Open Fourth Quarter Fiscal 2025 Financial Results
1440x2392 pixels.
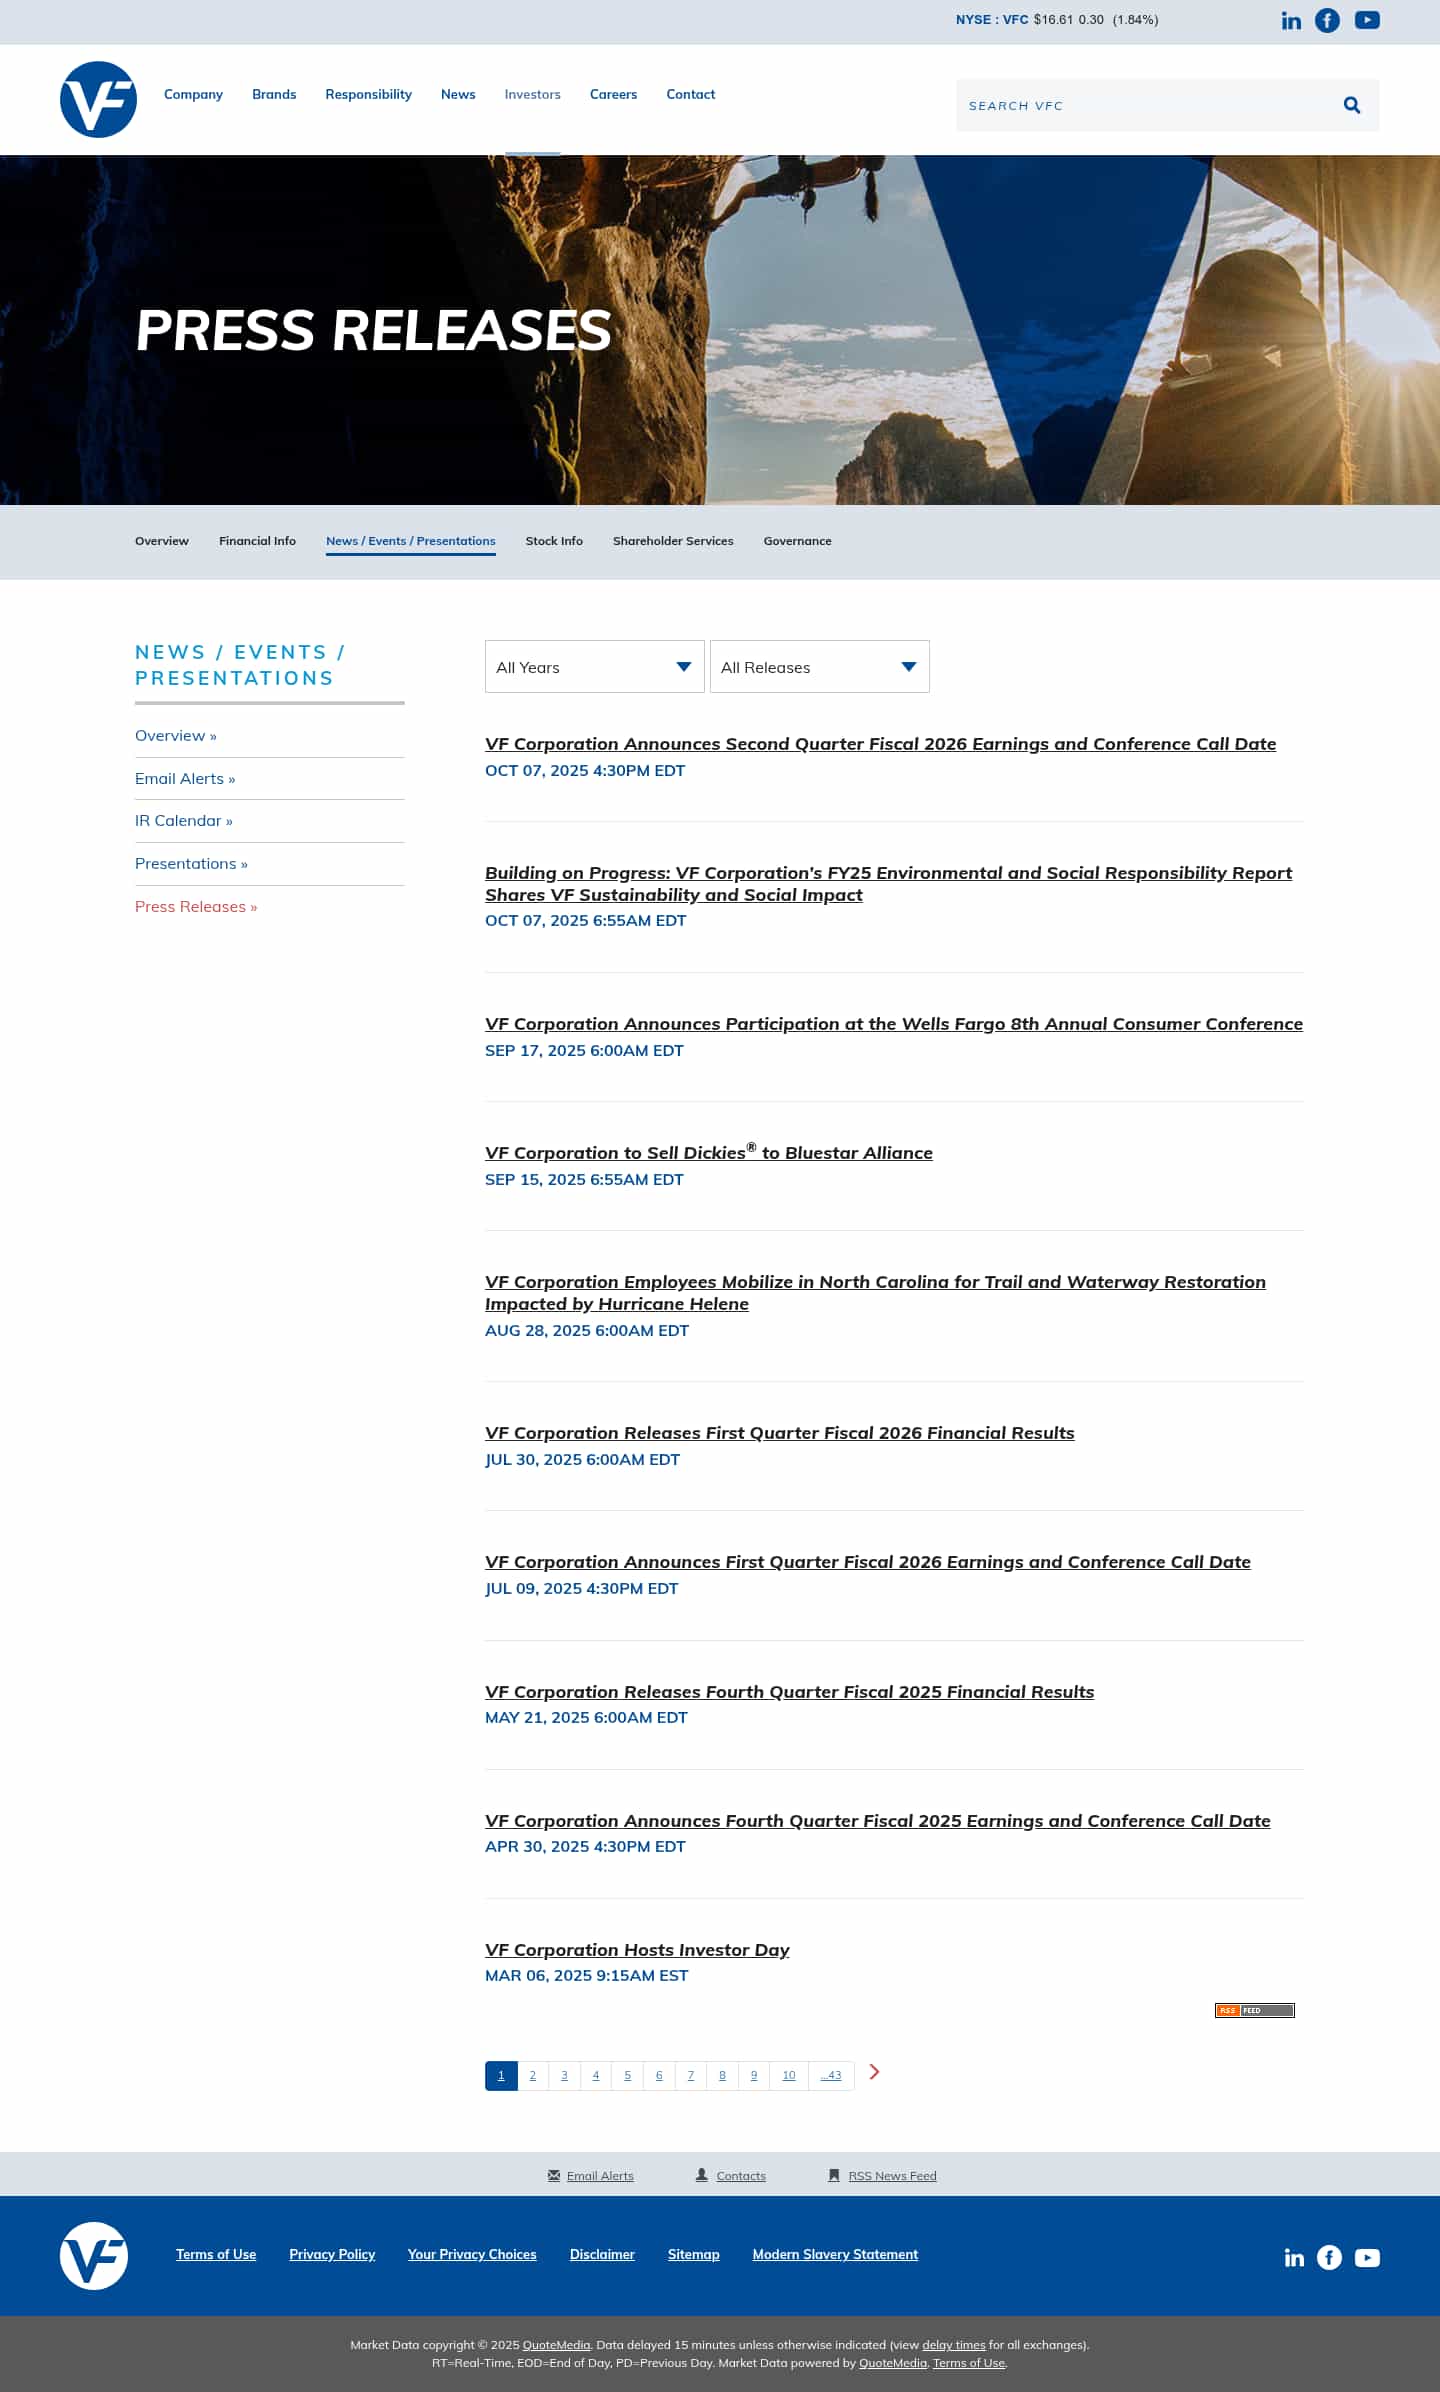(x=790, y=1692)
